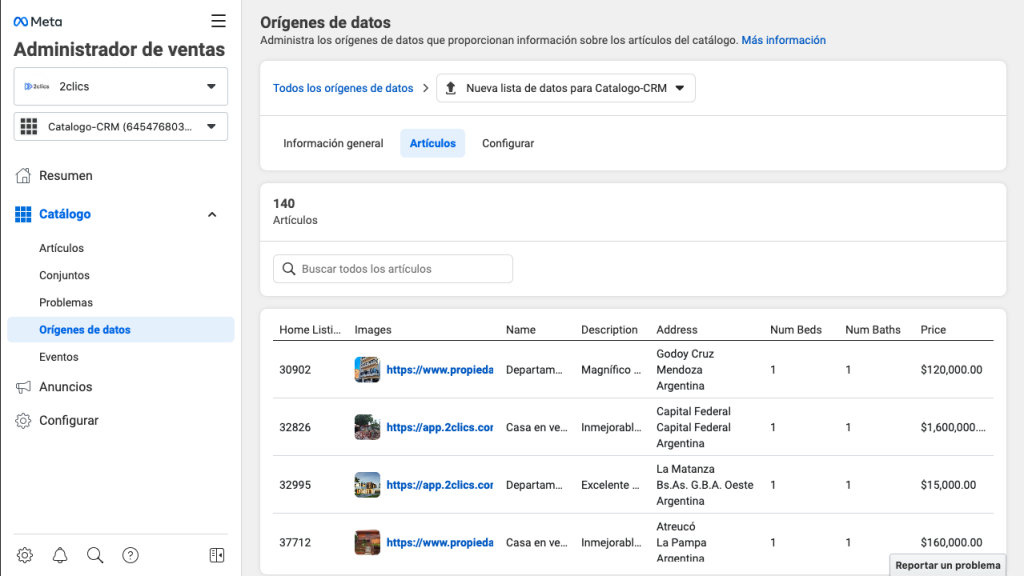Click the Num Baths column header

tap(872, 330)
